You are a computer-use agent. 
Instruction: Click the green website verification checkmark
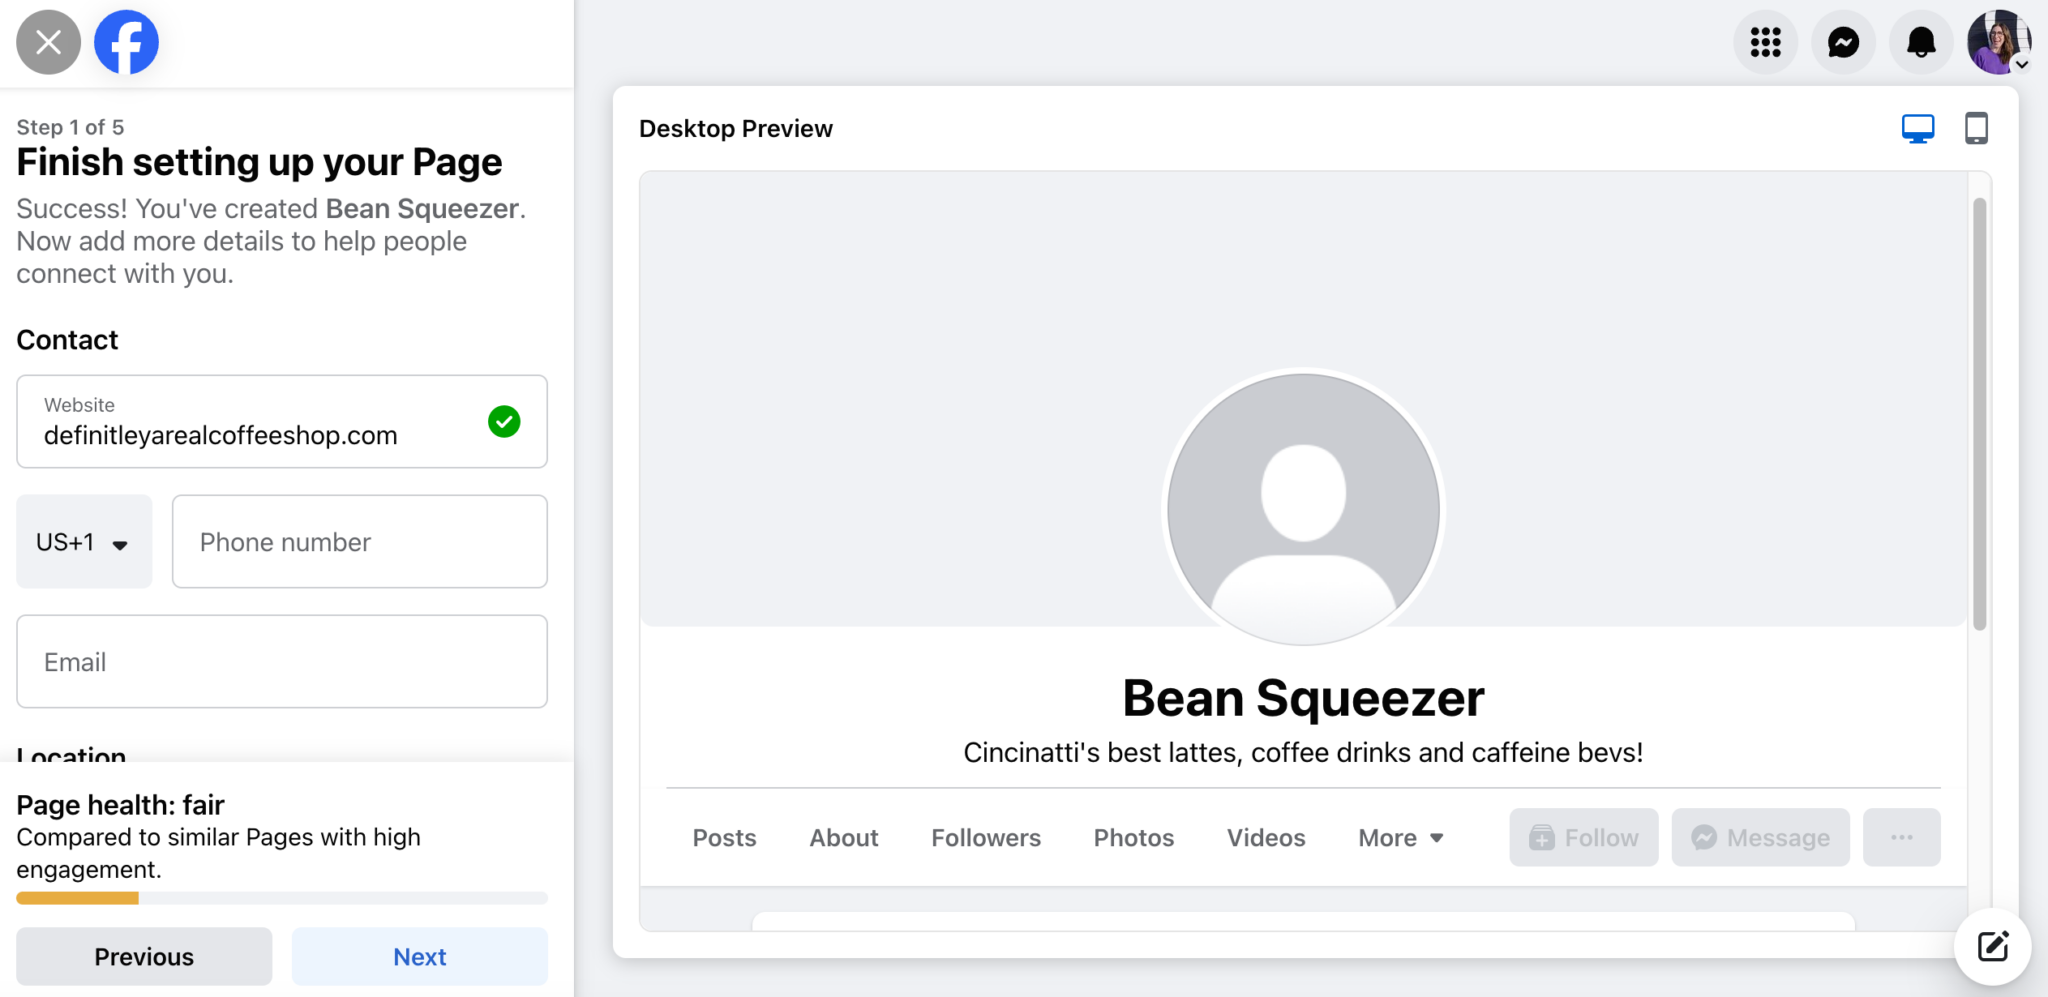[504, 421]
